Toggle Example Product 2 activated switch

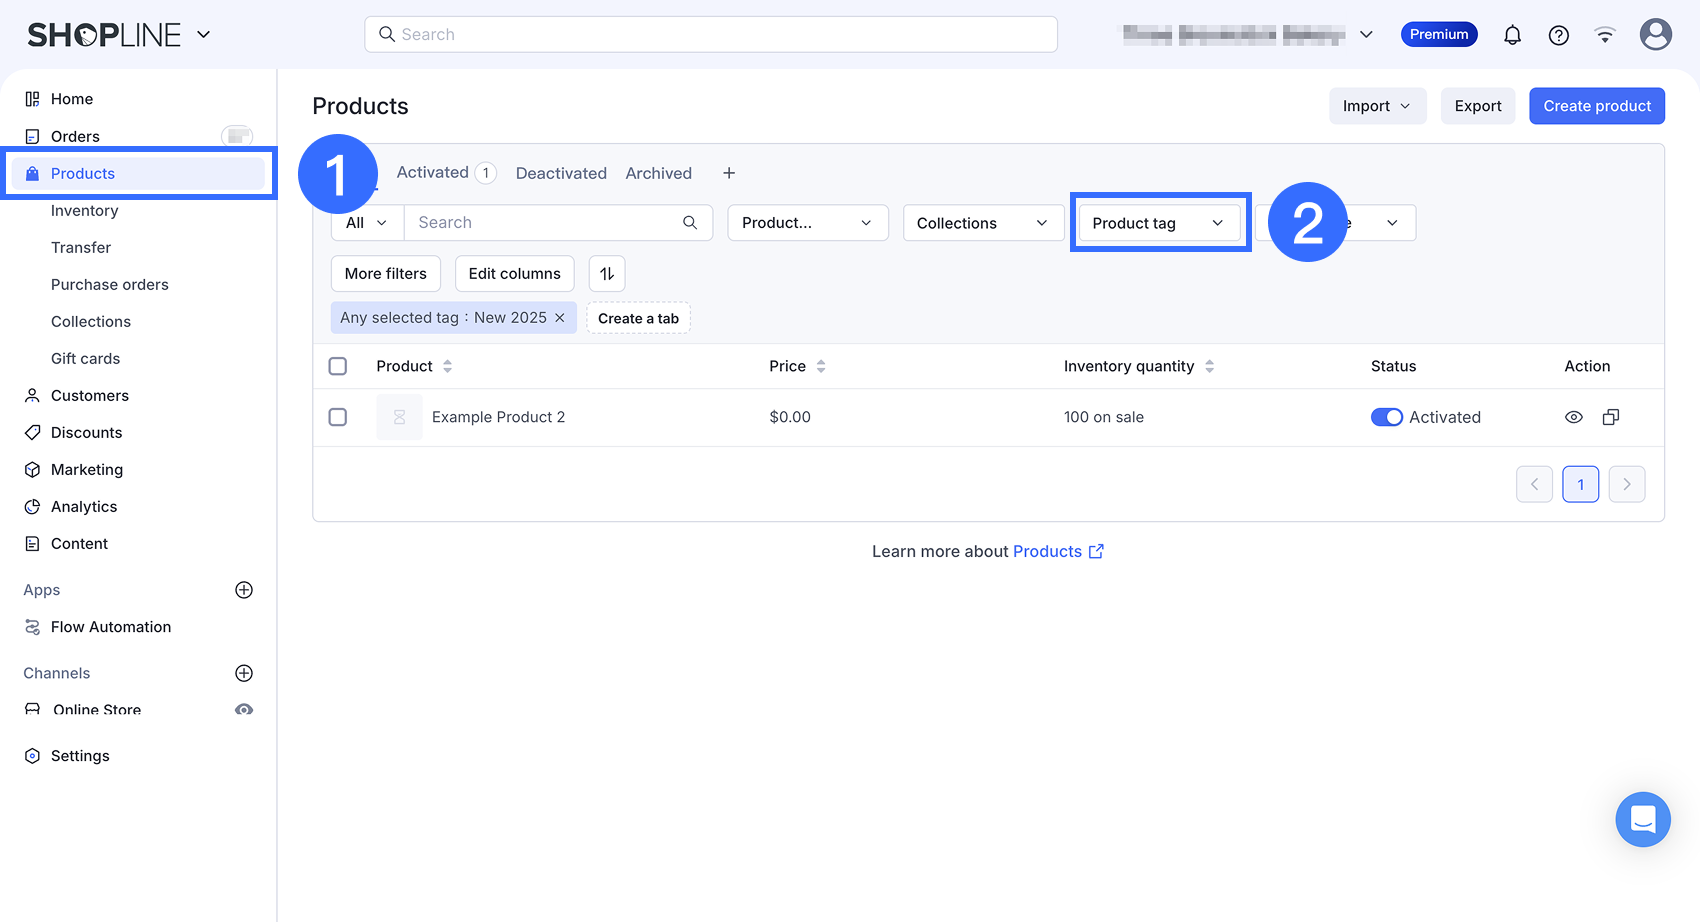coord(1386,417)
